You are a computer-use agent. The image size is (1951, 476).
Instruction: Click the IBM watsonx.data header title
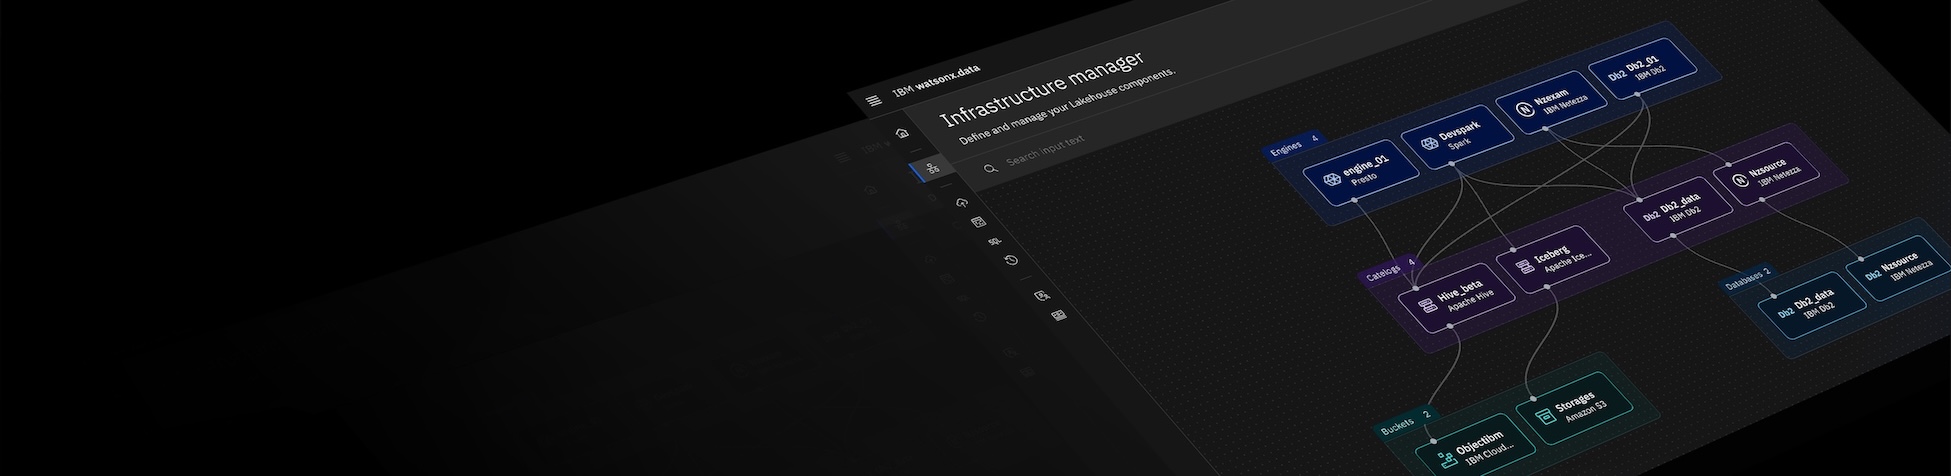pos(936,82)
